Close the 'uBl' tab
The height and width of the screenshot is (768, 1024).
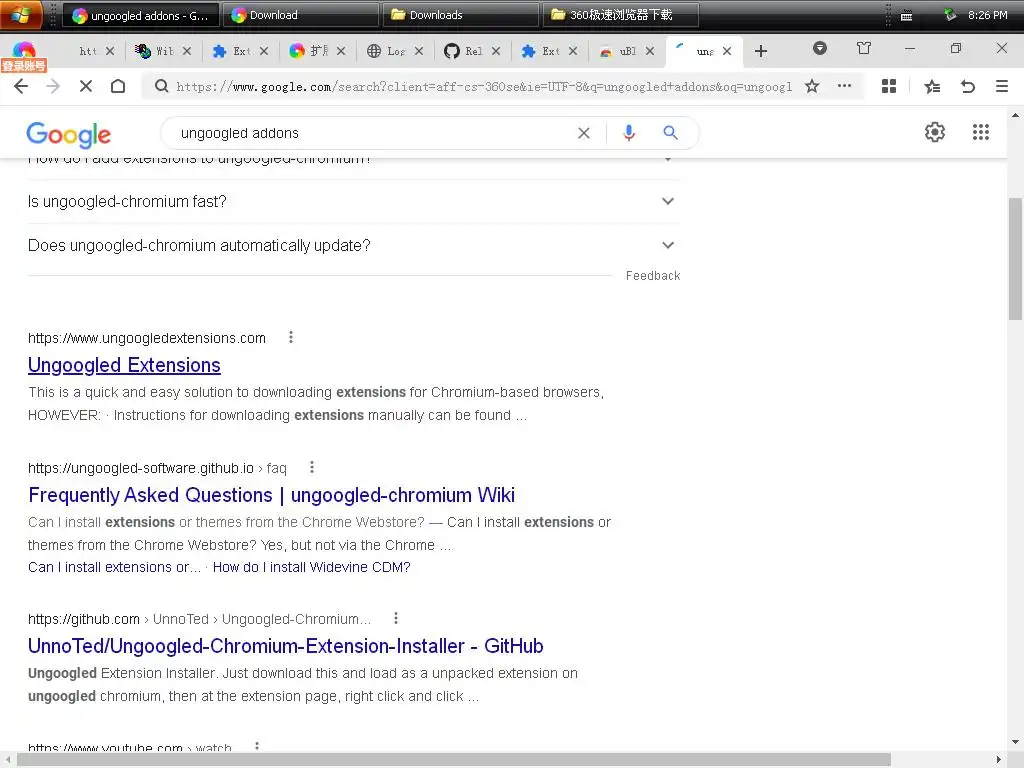[650, 51]
